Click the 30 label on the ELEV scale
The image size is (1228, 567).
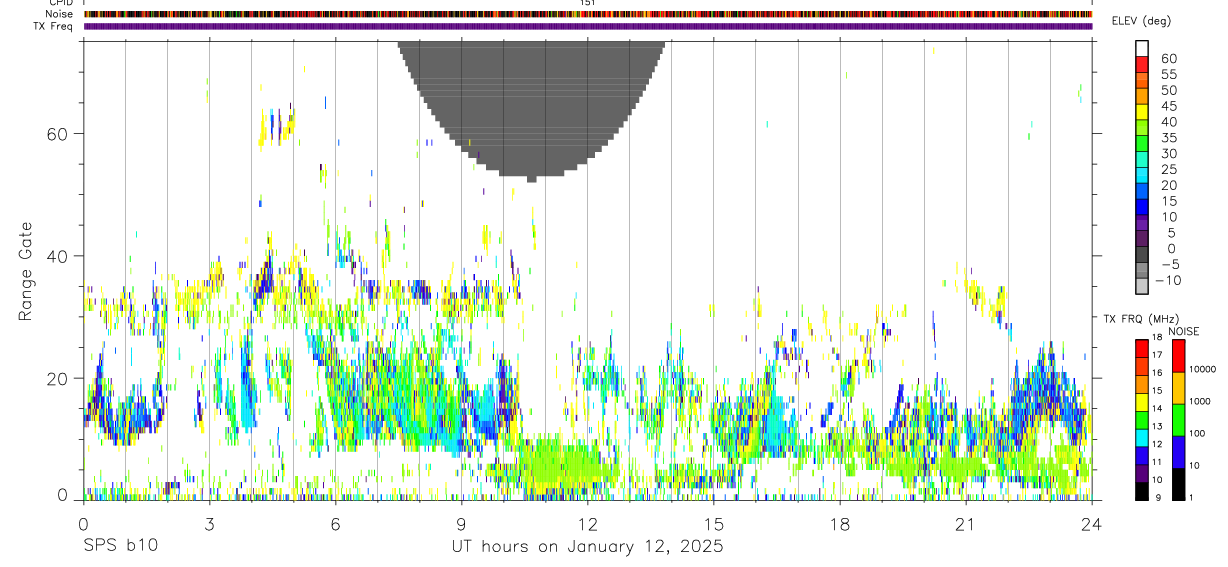[x=1168, y=154]
